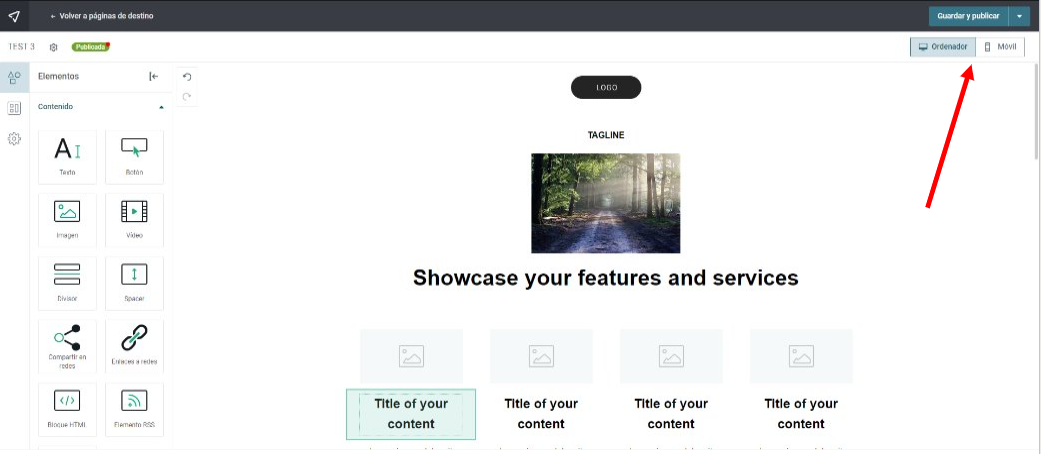Screen dimensions: 1041x454
Task: Click the Showcase your features and services heading
Action: click(x=605, y=277)
